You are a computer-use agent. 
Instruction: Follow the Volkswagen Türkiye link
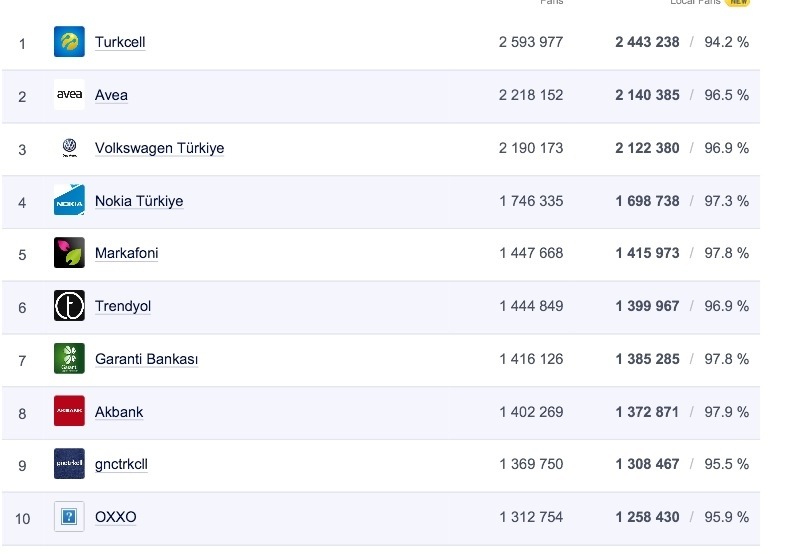tap(159, 148)
